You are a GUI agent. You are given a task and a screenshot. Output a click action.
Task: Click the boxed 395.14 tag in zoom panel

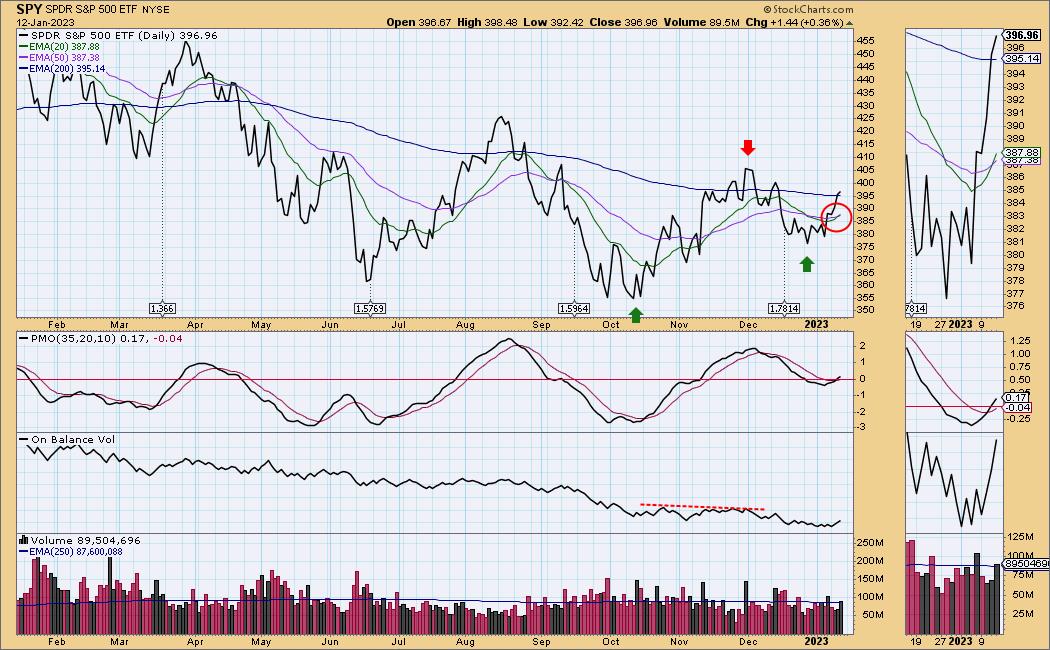pos(1022,59)
